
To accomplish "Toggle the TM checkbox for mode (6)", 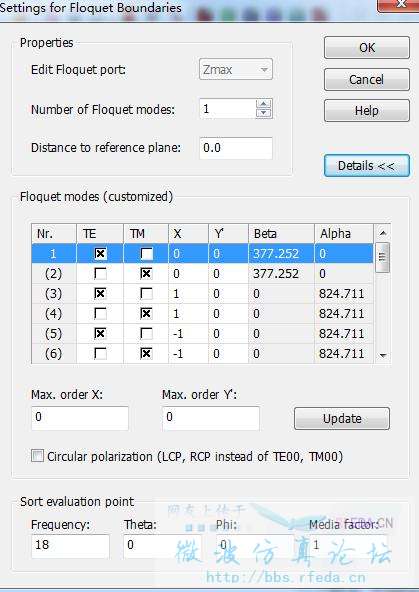I will click(x=146, y=353).
